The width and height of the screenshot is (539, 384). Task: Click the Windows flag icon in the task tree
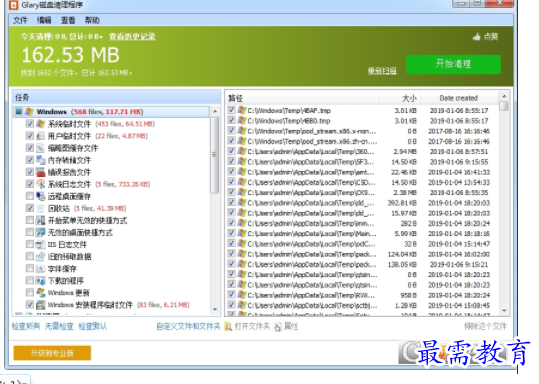pos(29,112)
